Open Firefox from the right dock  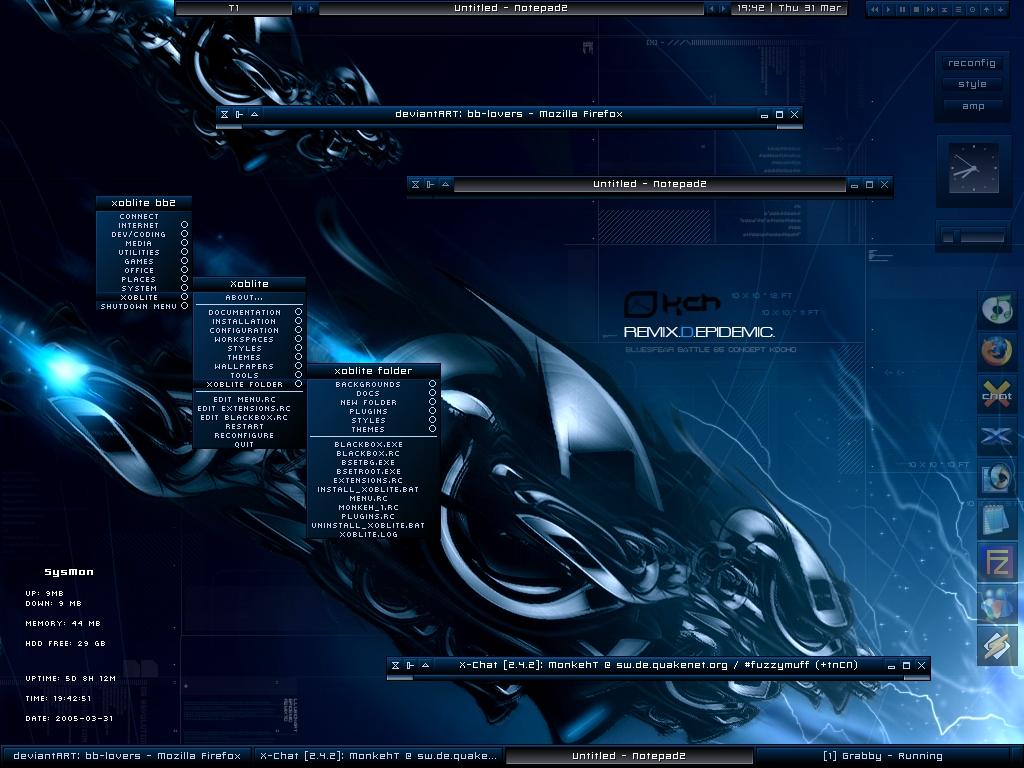click(997, 351)
